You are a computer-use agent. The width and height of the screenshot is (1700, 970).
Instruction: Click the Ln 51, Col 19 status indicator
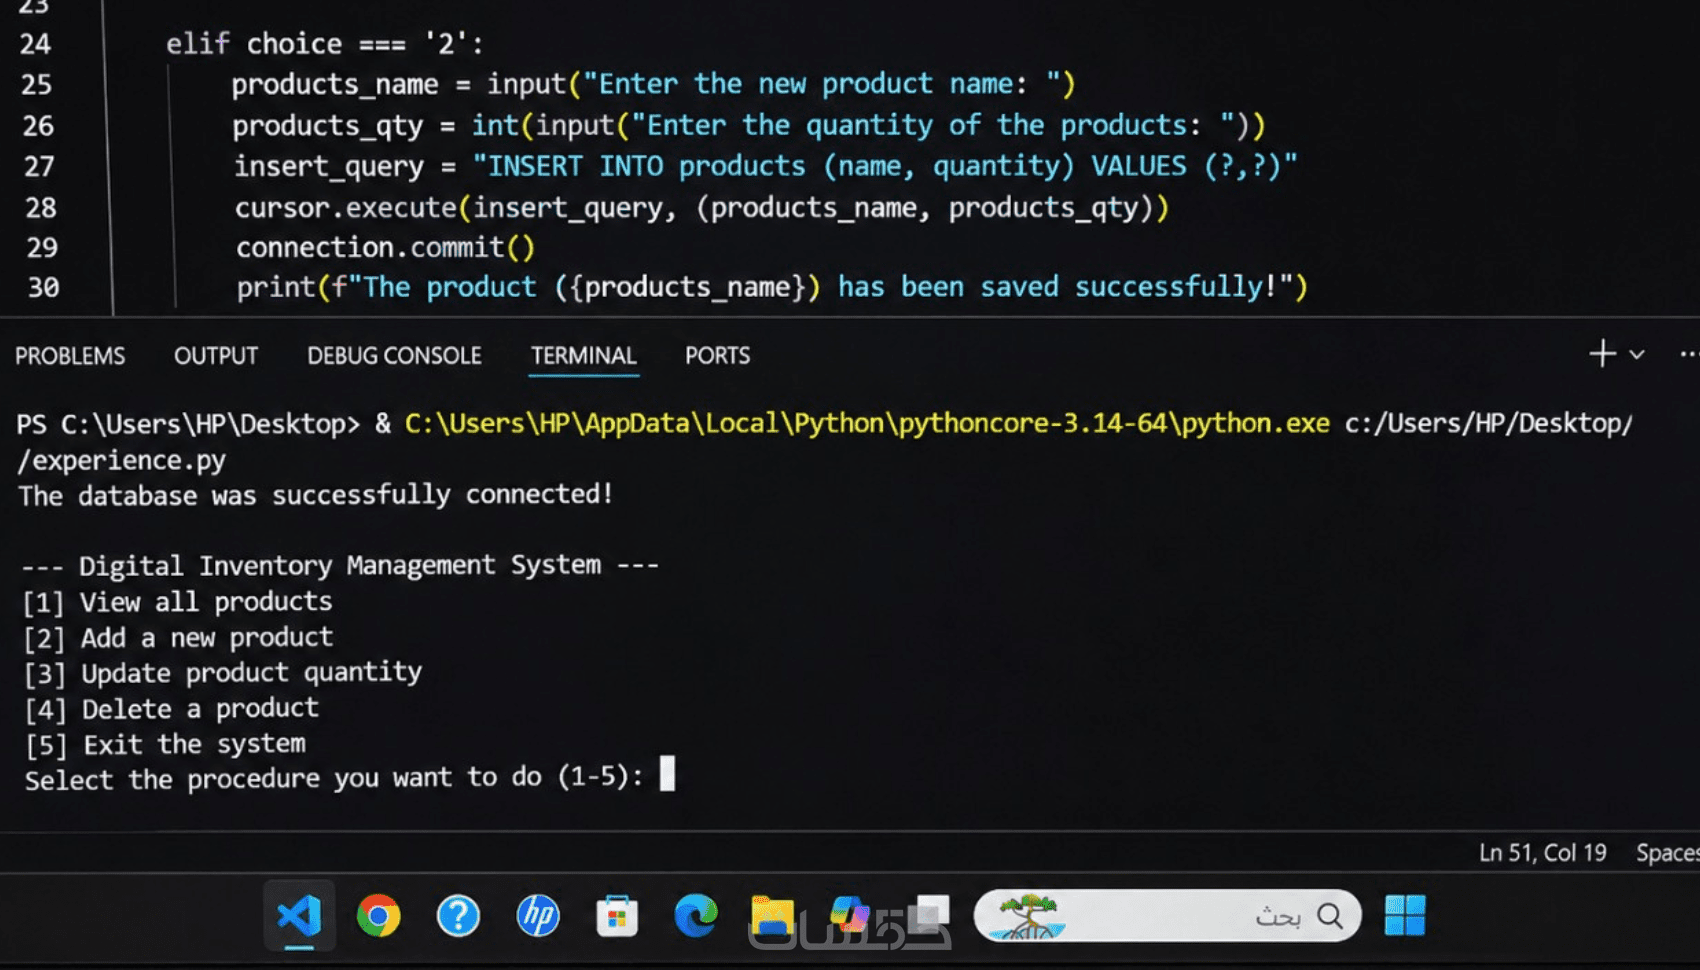(x=1543, y=853)
